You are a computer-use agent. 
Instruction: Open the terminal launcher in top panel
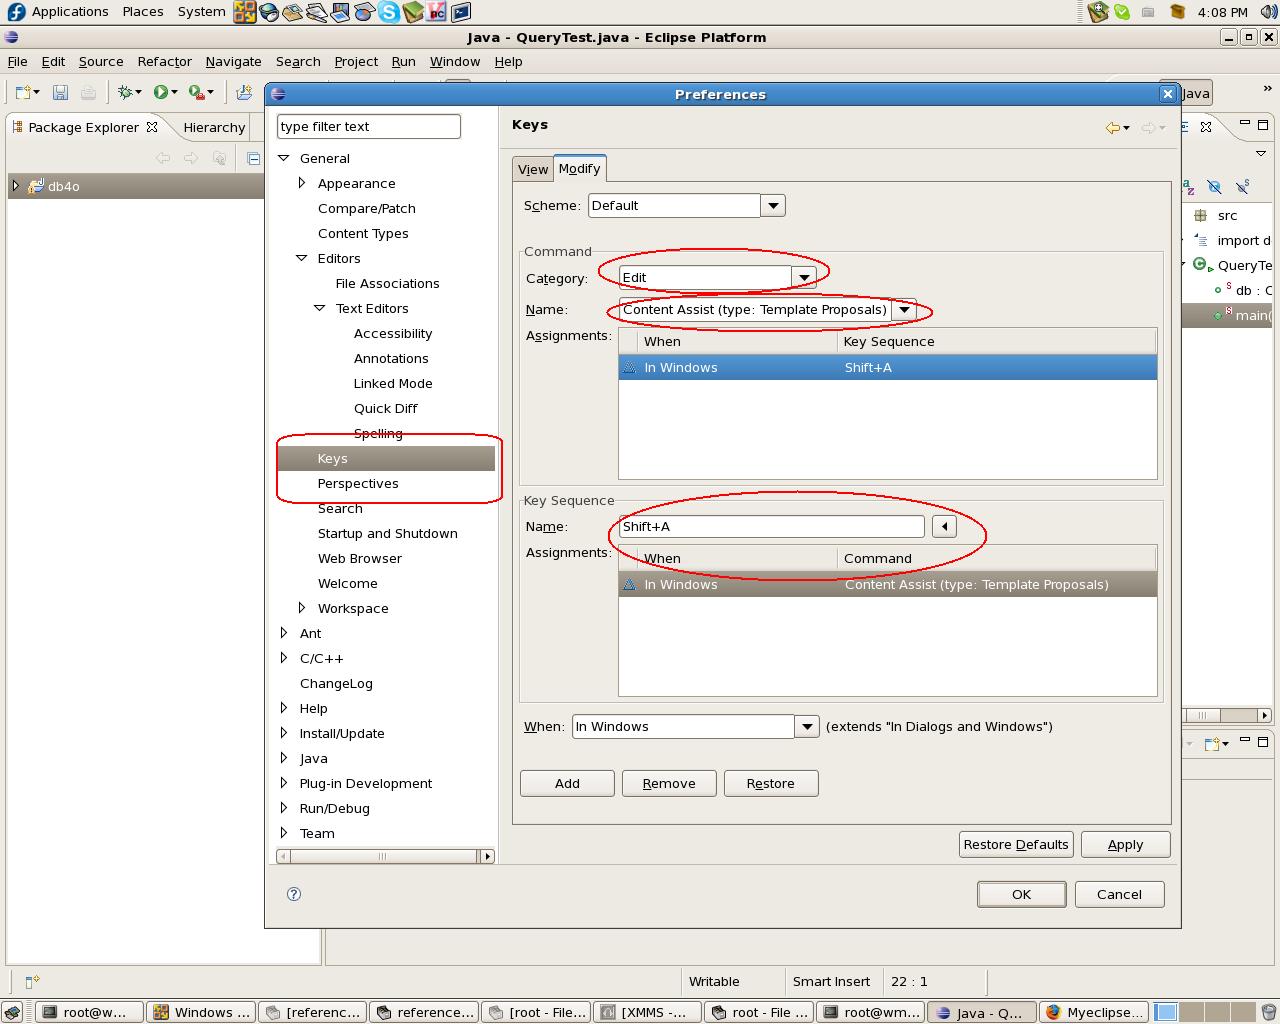461,12
